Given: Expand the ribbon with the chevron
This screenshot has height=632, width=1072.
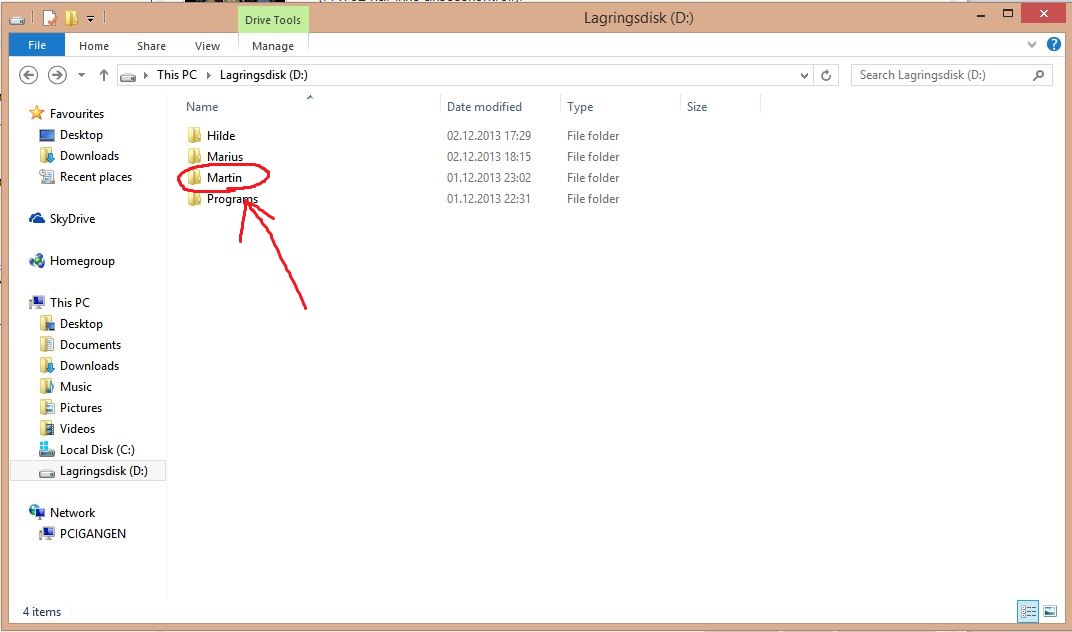Looking at the screenshot, I should point(1032,44).
